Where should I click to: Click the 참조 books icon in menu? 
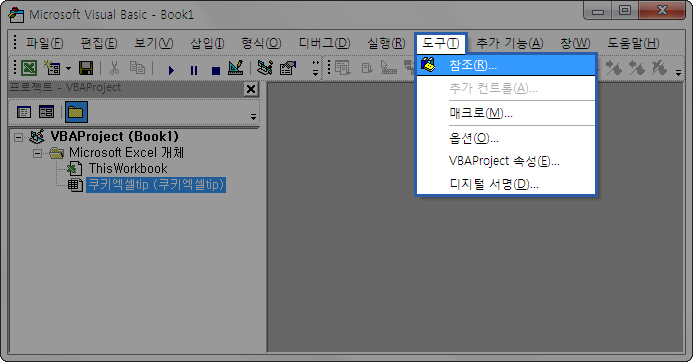tap(428, 65)
